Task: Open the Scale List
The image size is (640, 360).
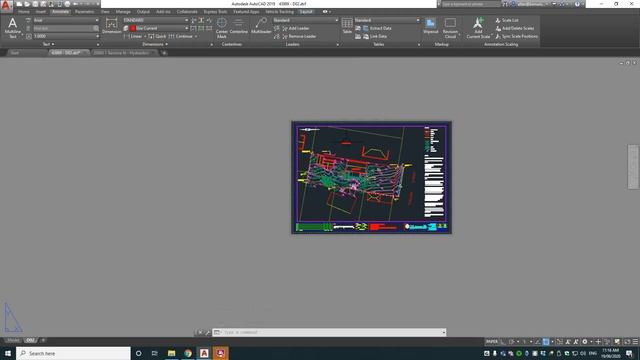Action: (x=507, y=20)
